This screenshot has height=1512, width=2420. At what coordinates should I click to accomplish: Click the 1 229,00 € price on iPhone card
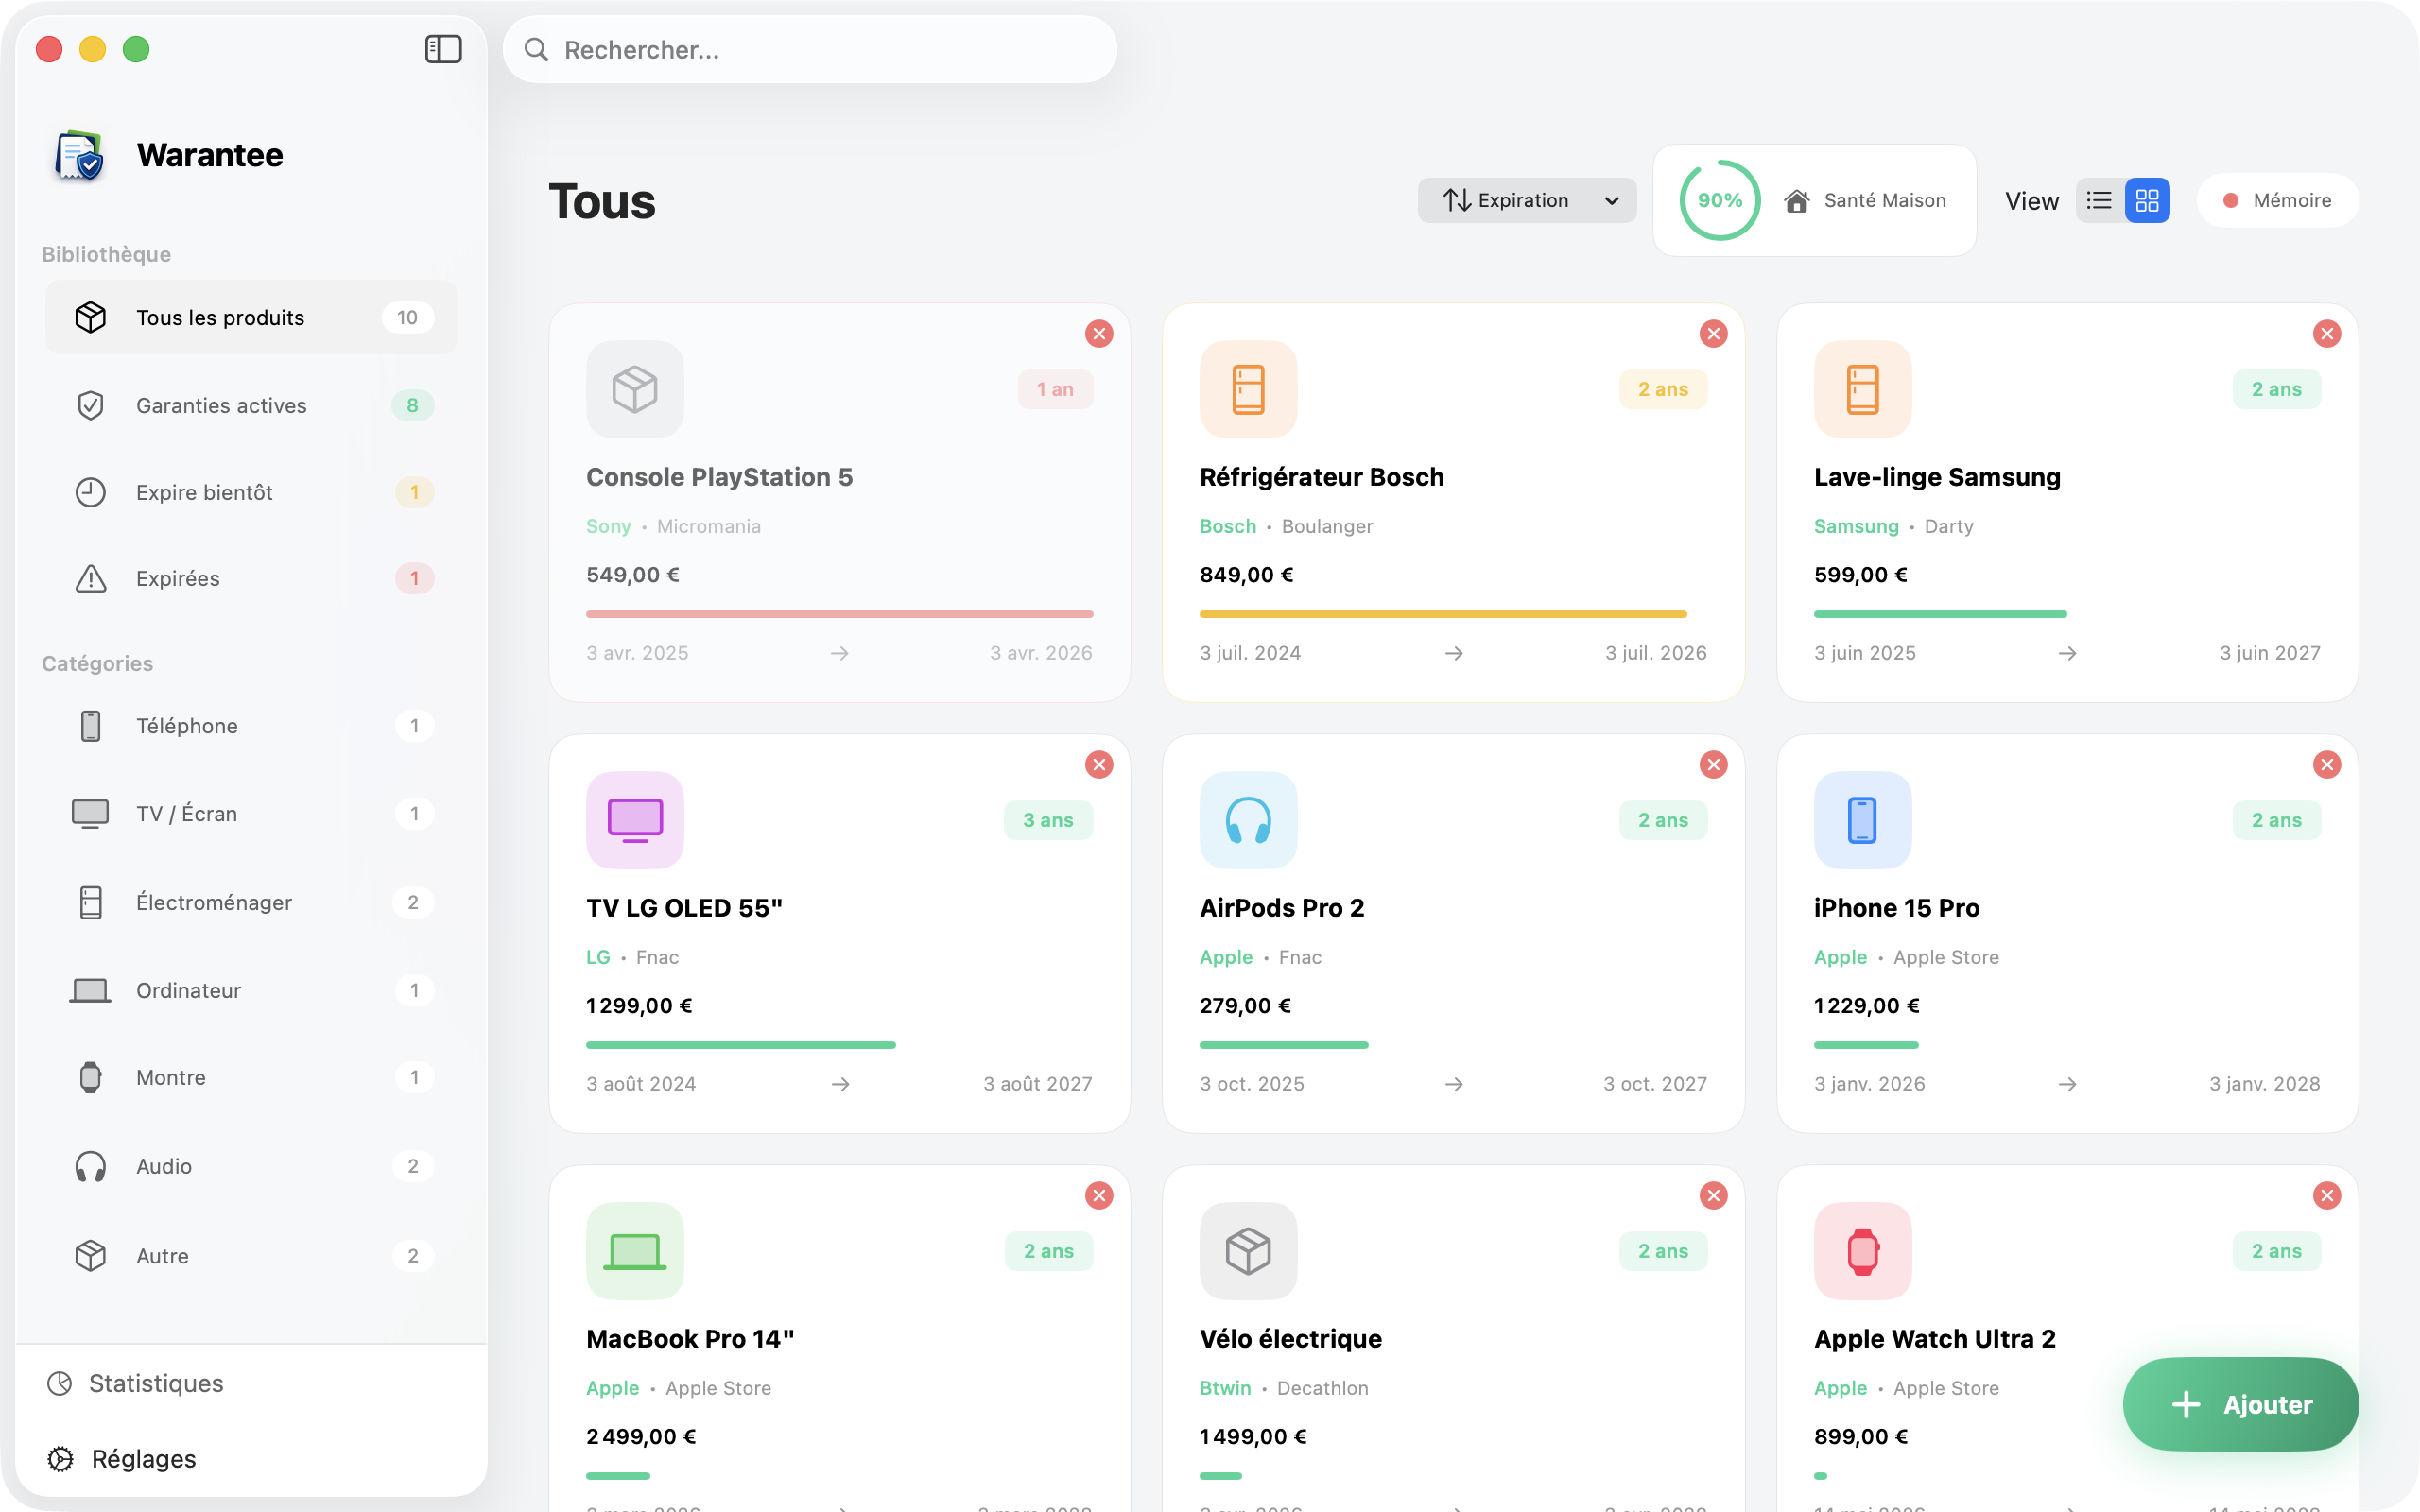[x=1866, y=1006]
